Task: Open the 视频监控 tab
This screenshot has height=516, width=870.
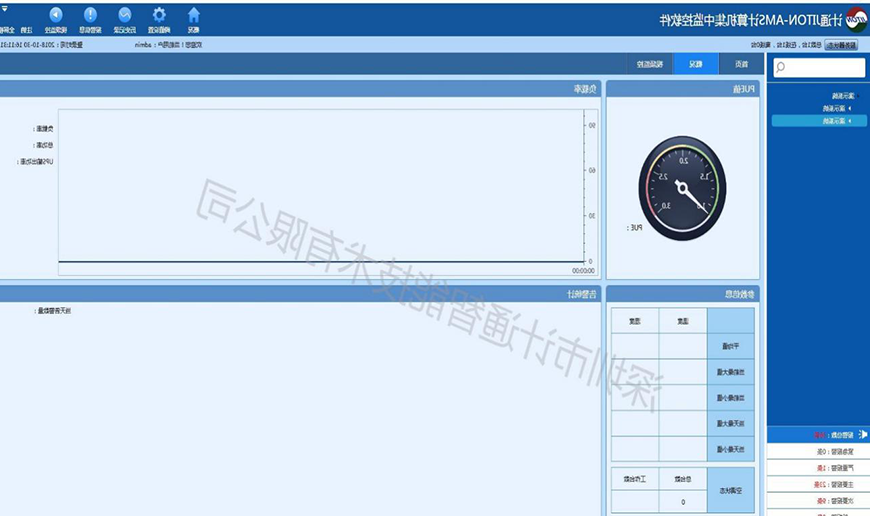Action: click(x=652, y=64)
